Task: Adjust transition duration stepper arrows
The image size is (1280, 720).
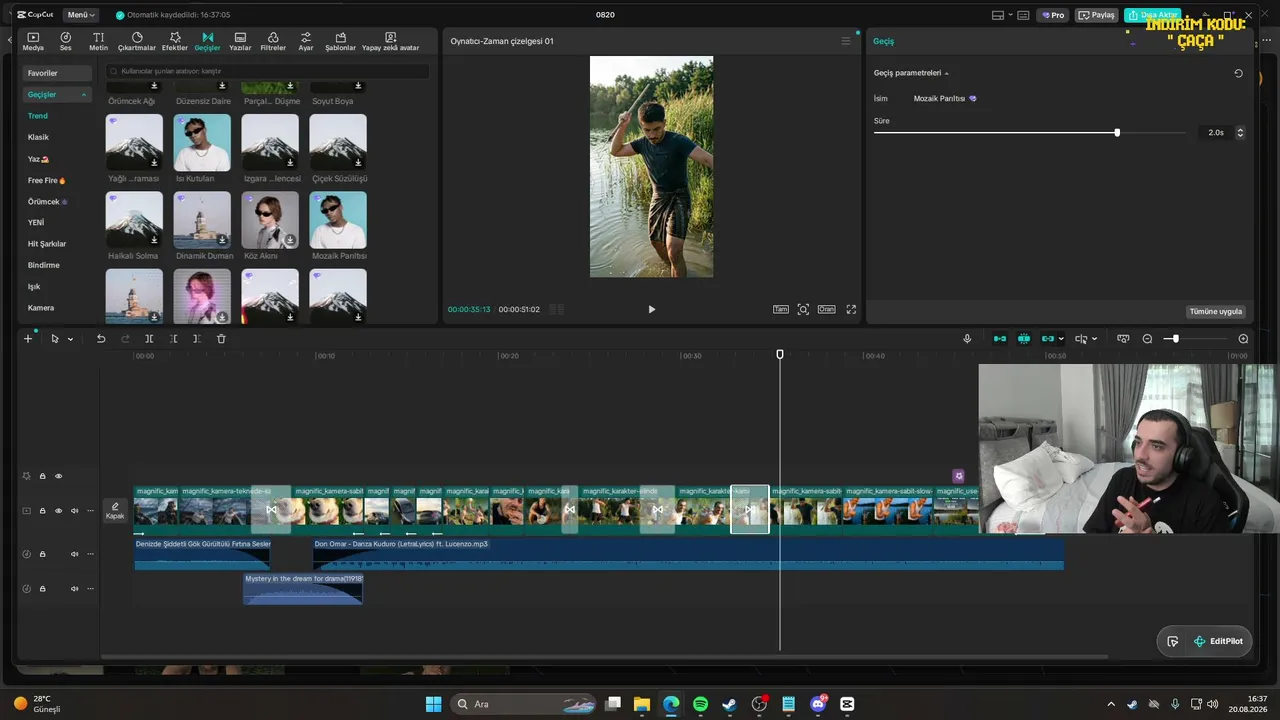Action: point(1240,132)
